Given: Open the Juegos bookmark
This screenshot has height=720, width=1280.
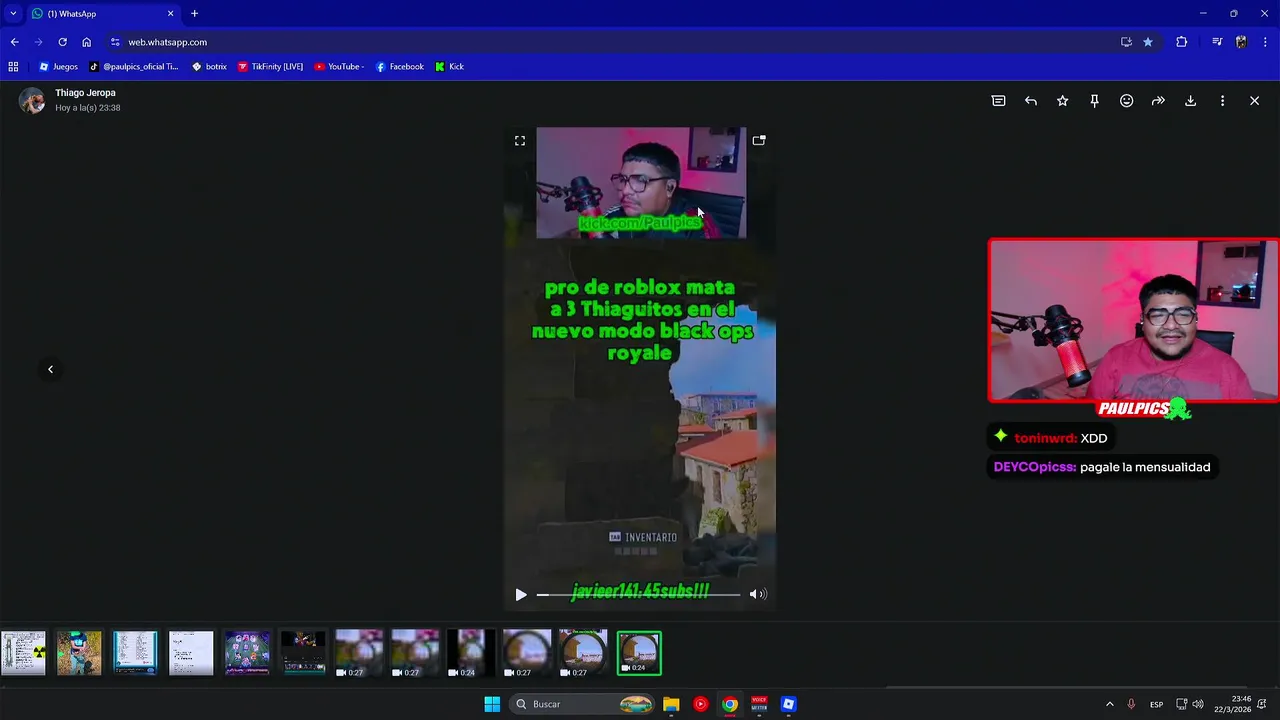Looking at the screenshot, I should pos(58,67).
